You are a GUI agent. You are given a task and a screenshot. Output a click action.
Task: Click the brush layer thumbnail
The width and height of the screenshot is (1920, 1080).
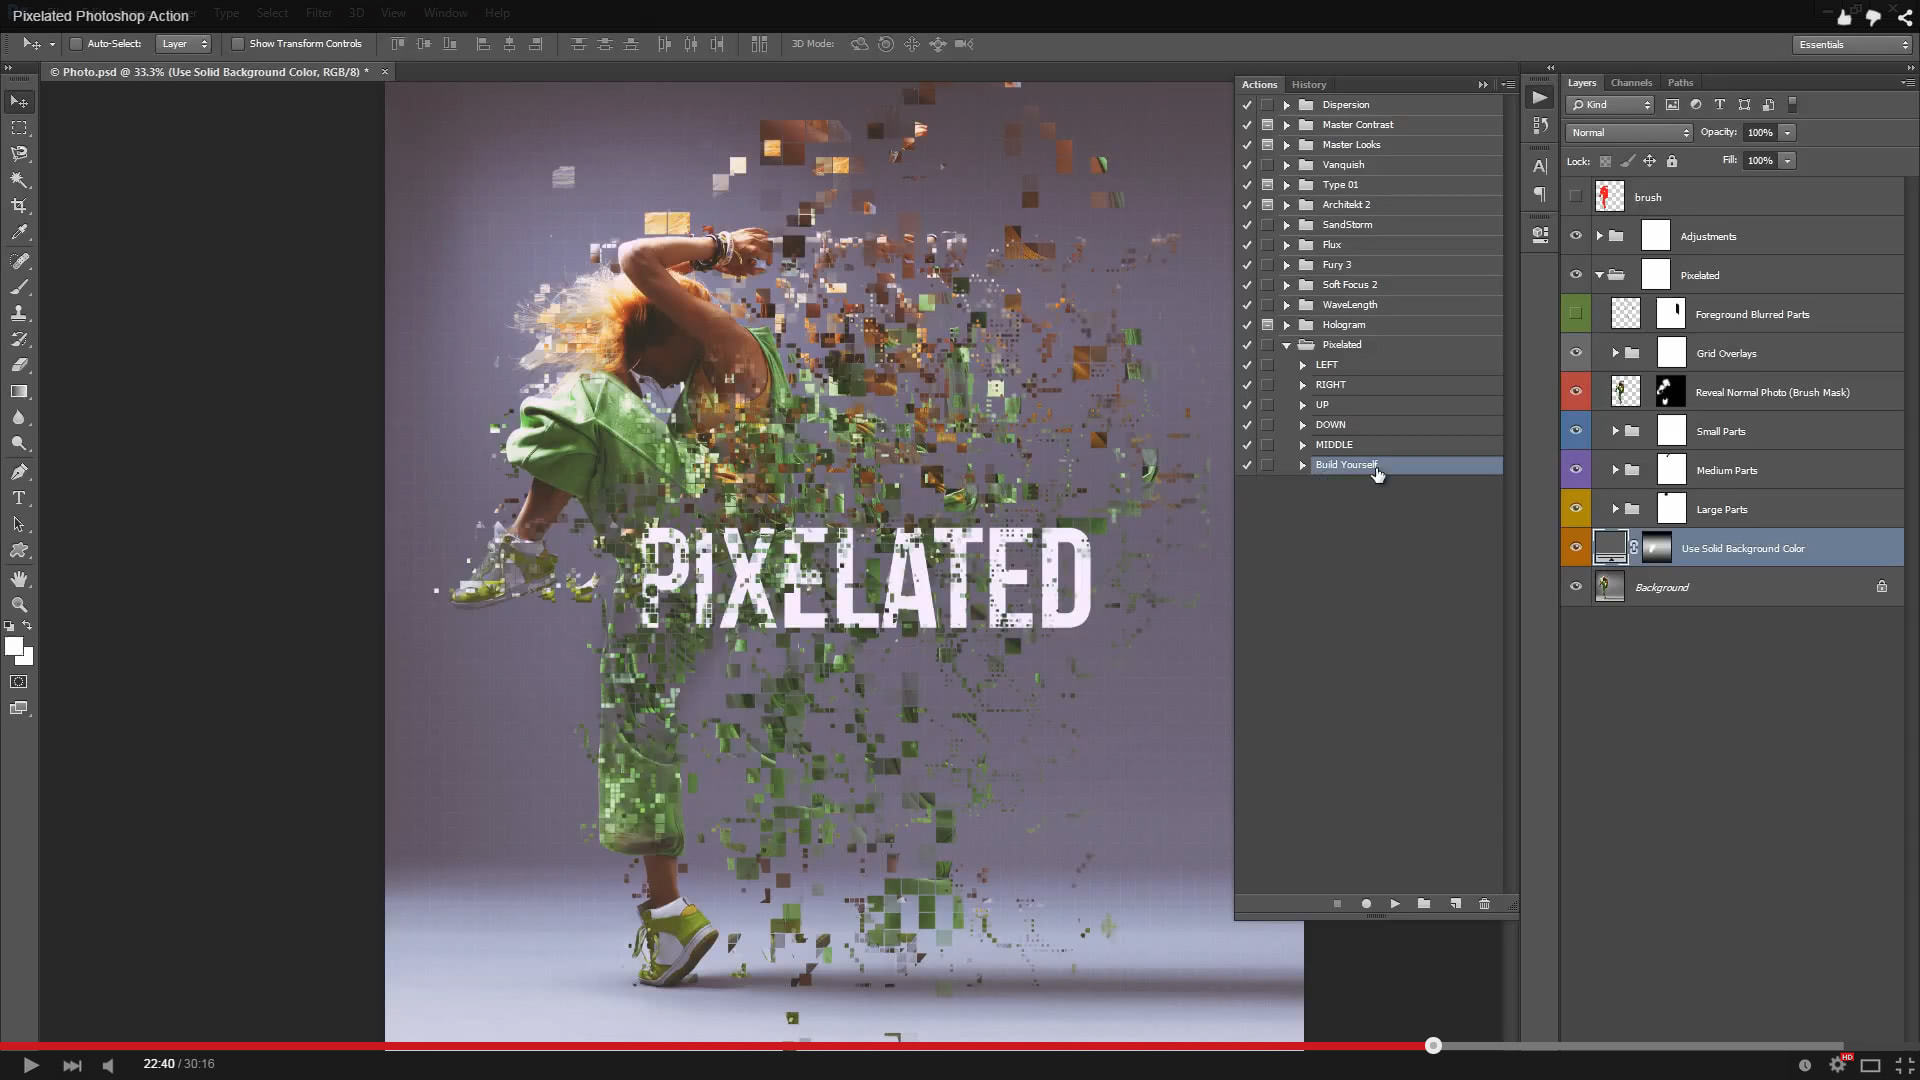1609,196
